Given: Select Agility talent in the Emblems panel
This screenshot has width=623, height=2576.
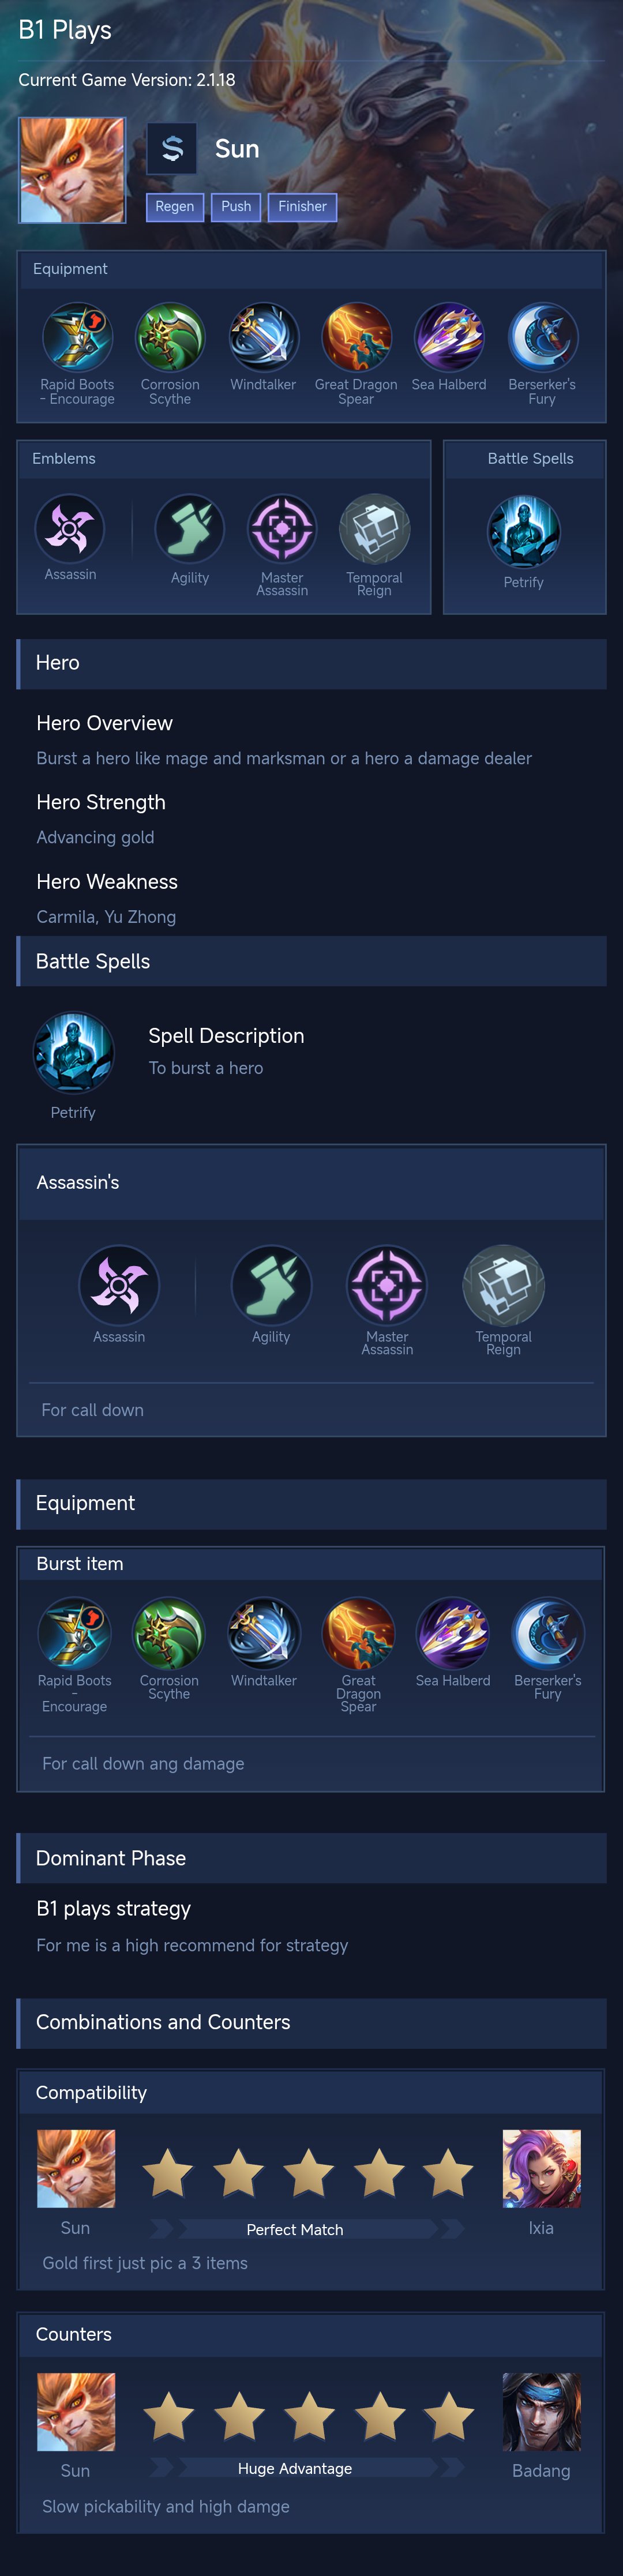Looking at the screenshot, I should pyautogui.click(x=190, y=529).
